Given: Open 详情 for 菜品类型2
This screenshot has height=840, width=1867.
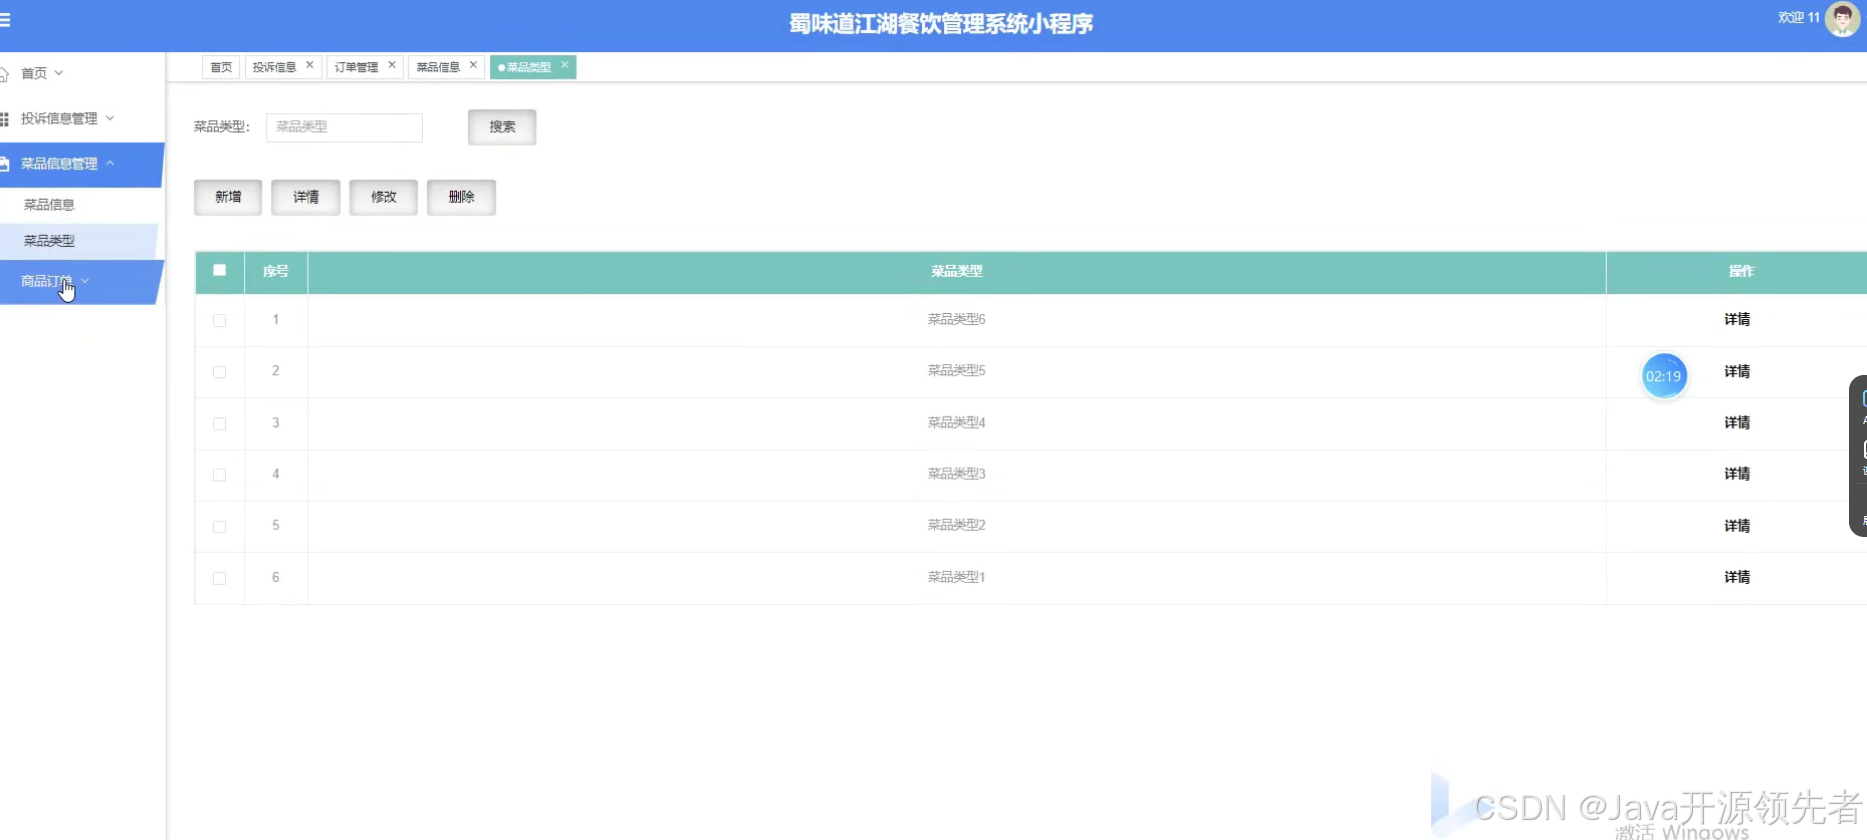Looking at the screenshot, I should [x=1737, y=525].
